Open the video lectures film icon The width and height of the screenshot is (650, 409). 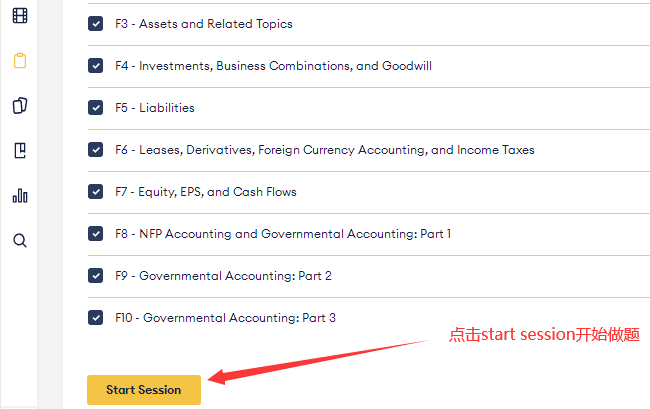coord(20,16)
